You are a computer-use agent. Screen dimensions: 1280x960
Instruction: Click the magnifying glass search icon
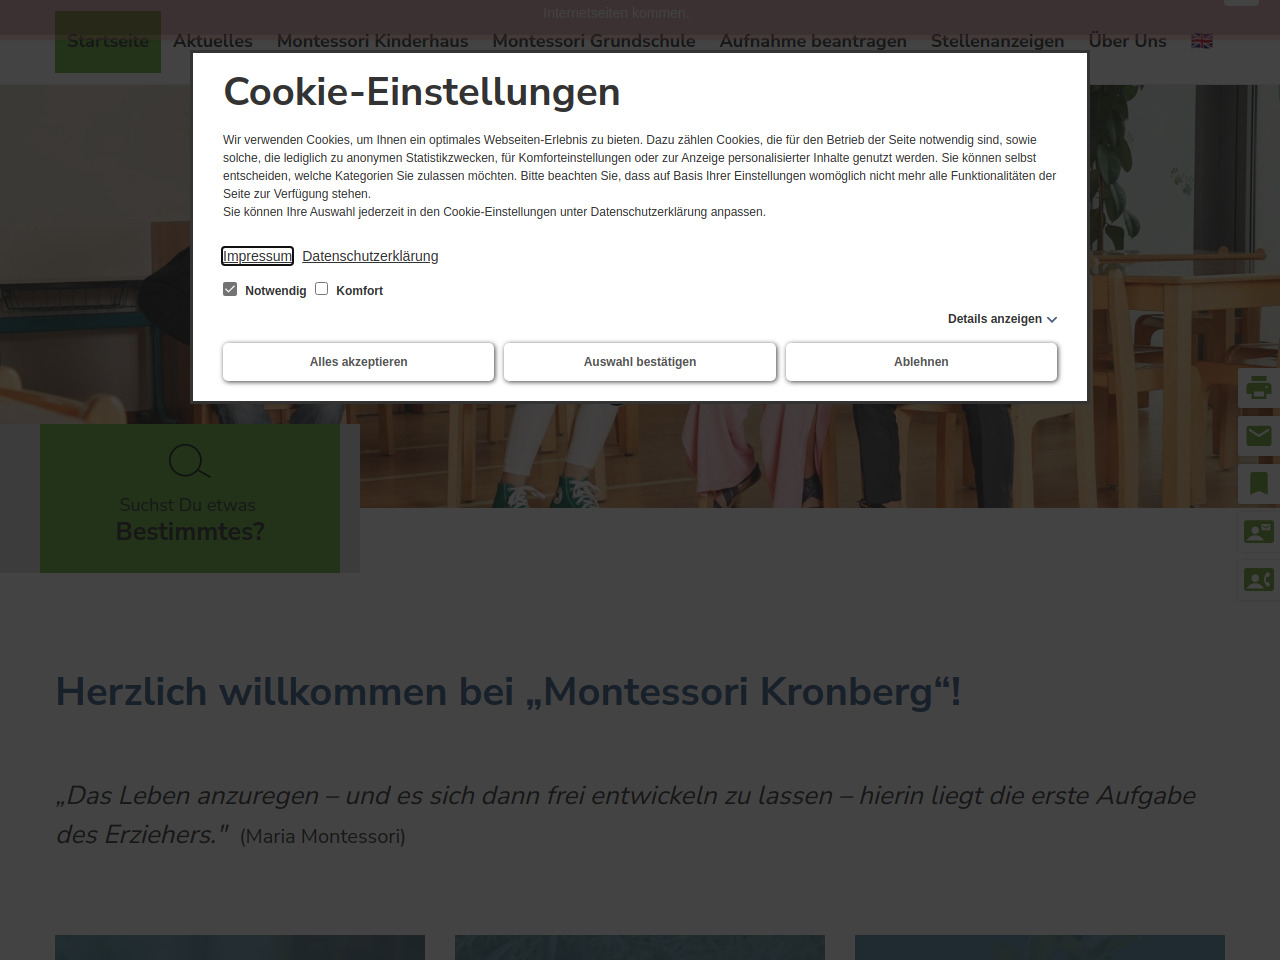click(189, 461)
